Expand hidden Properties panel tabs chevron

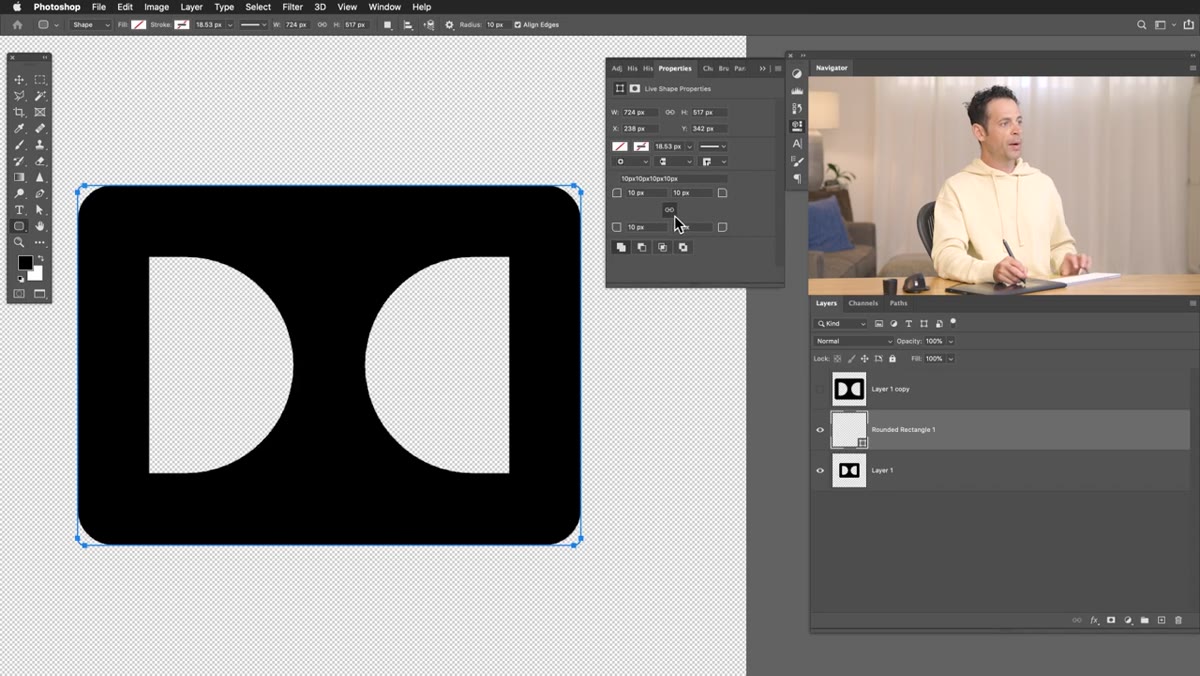[762, 68]
